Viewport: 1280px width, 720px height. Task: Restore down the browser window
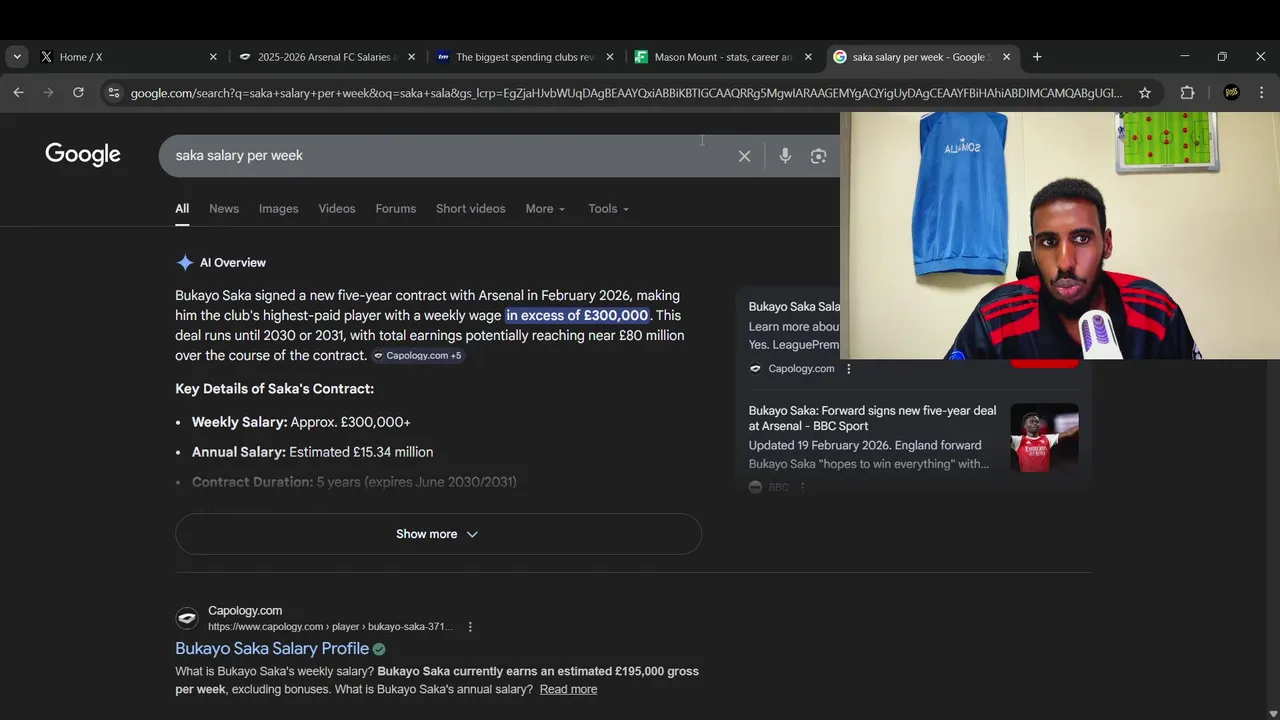1222,57
